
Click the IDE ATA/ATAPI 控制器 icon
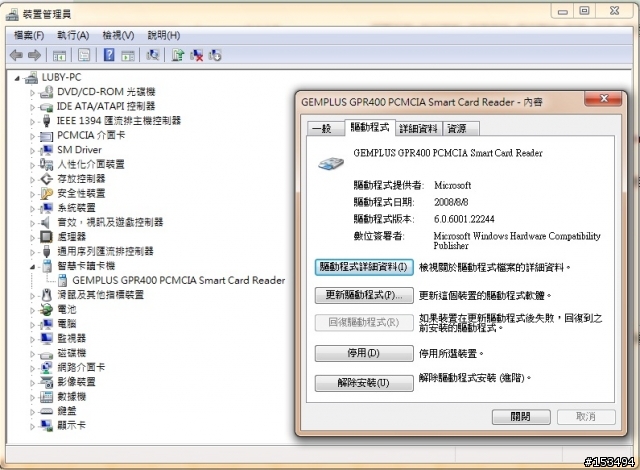46,107
